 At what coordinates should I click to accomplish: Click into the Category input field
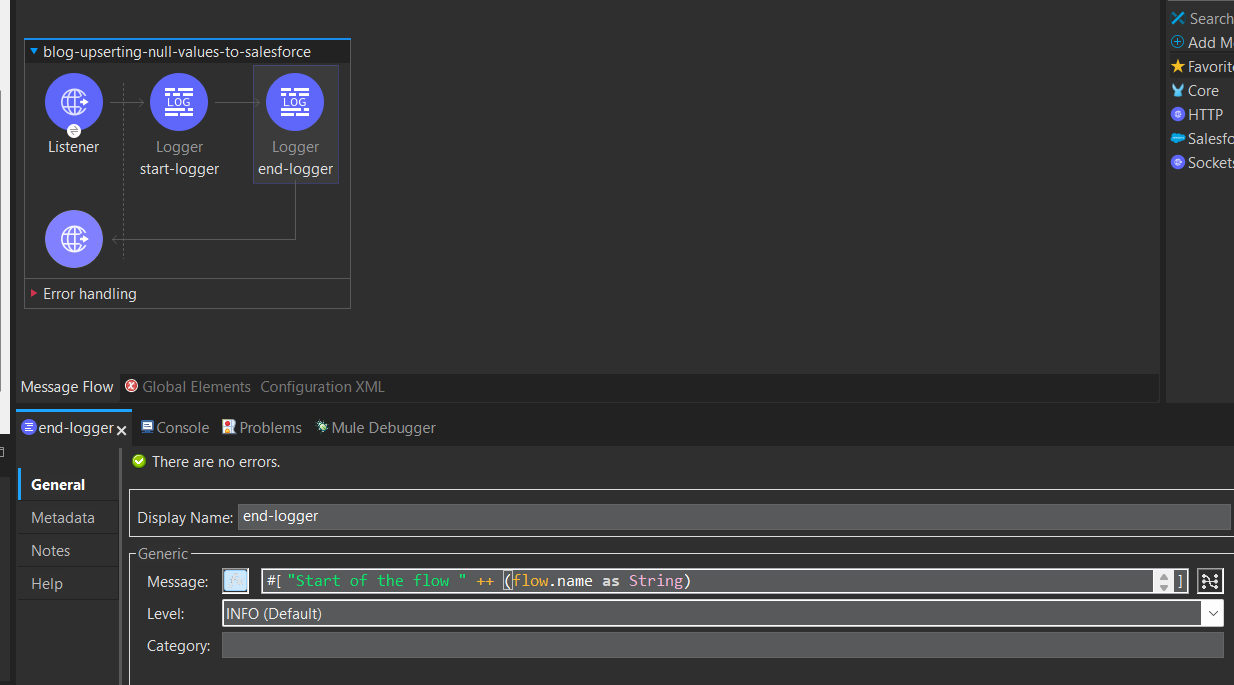(x=722, y=646)
